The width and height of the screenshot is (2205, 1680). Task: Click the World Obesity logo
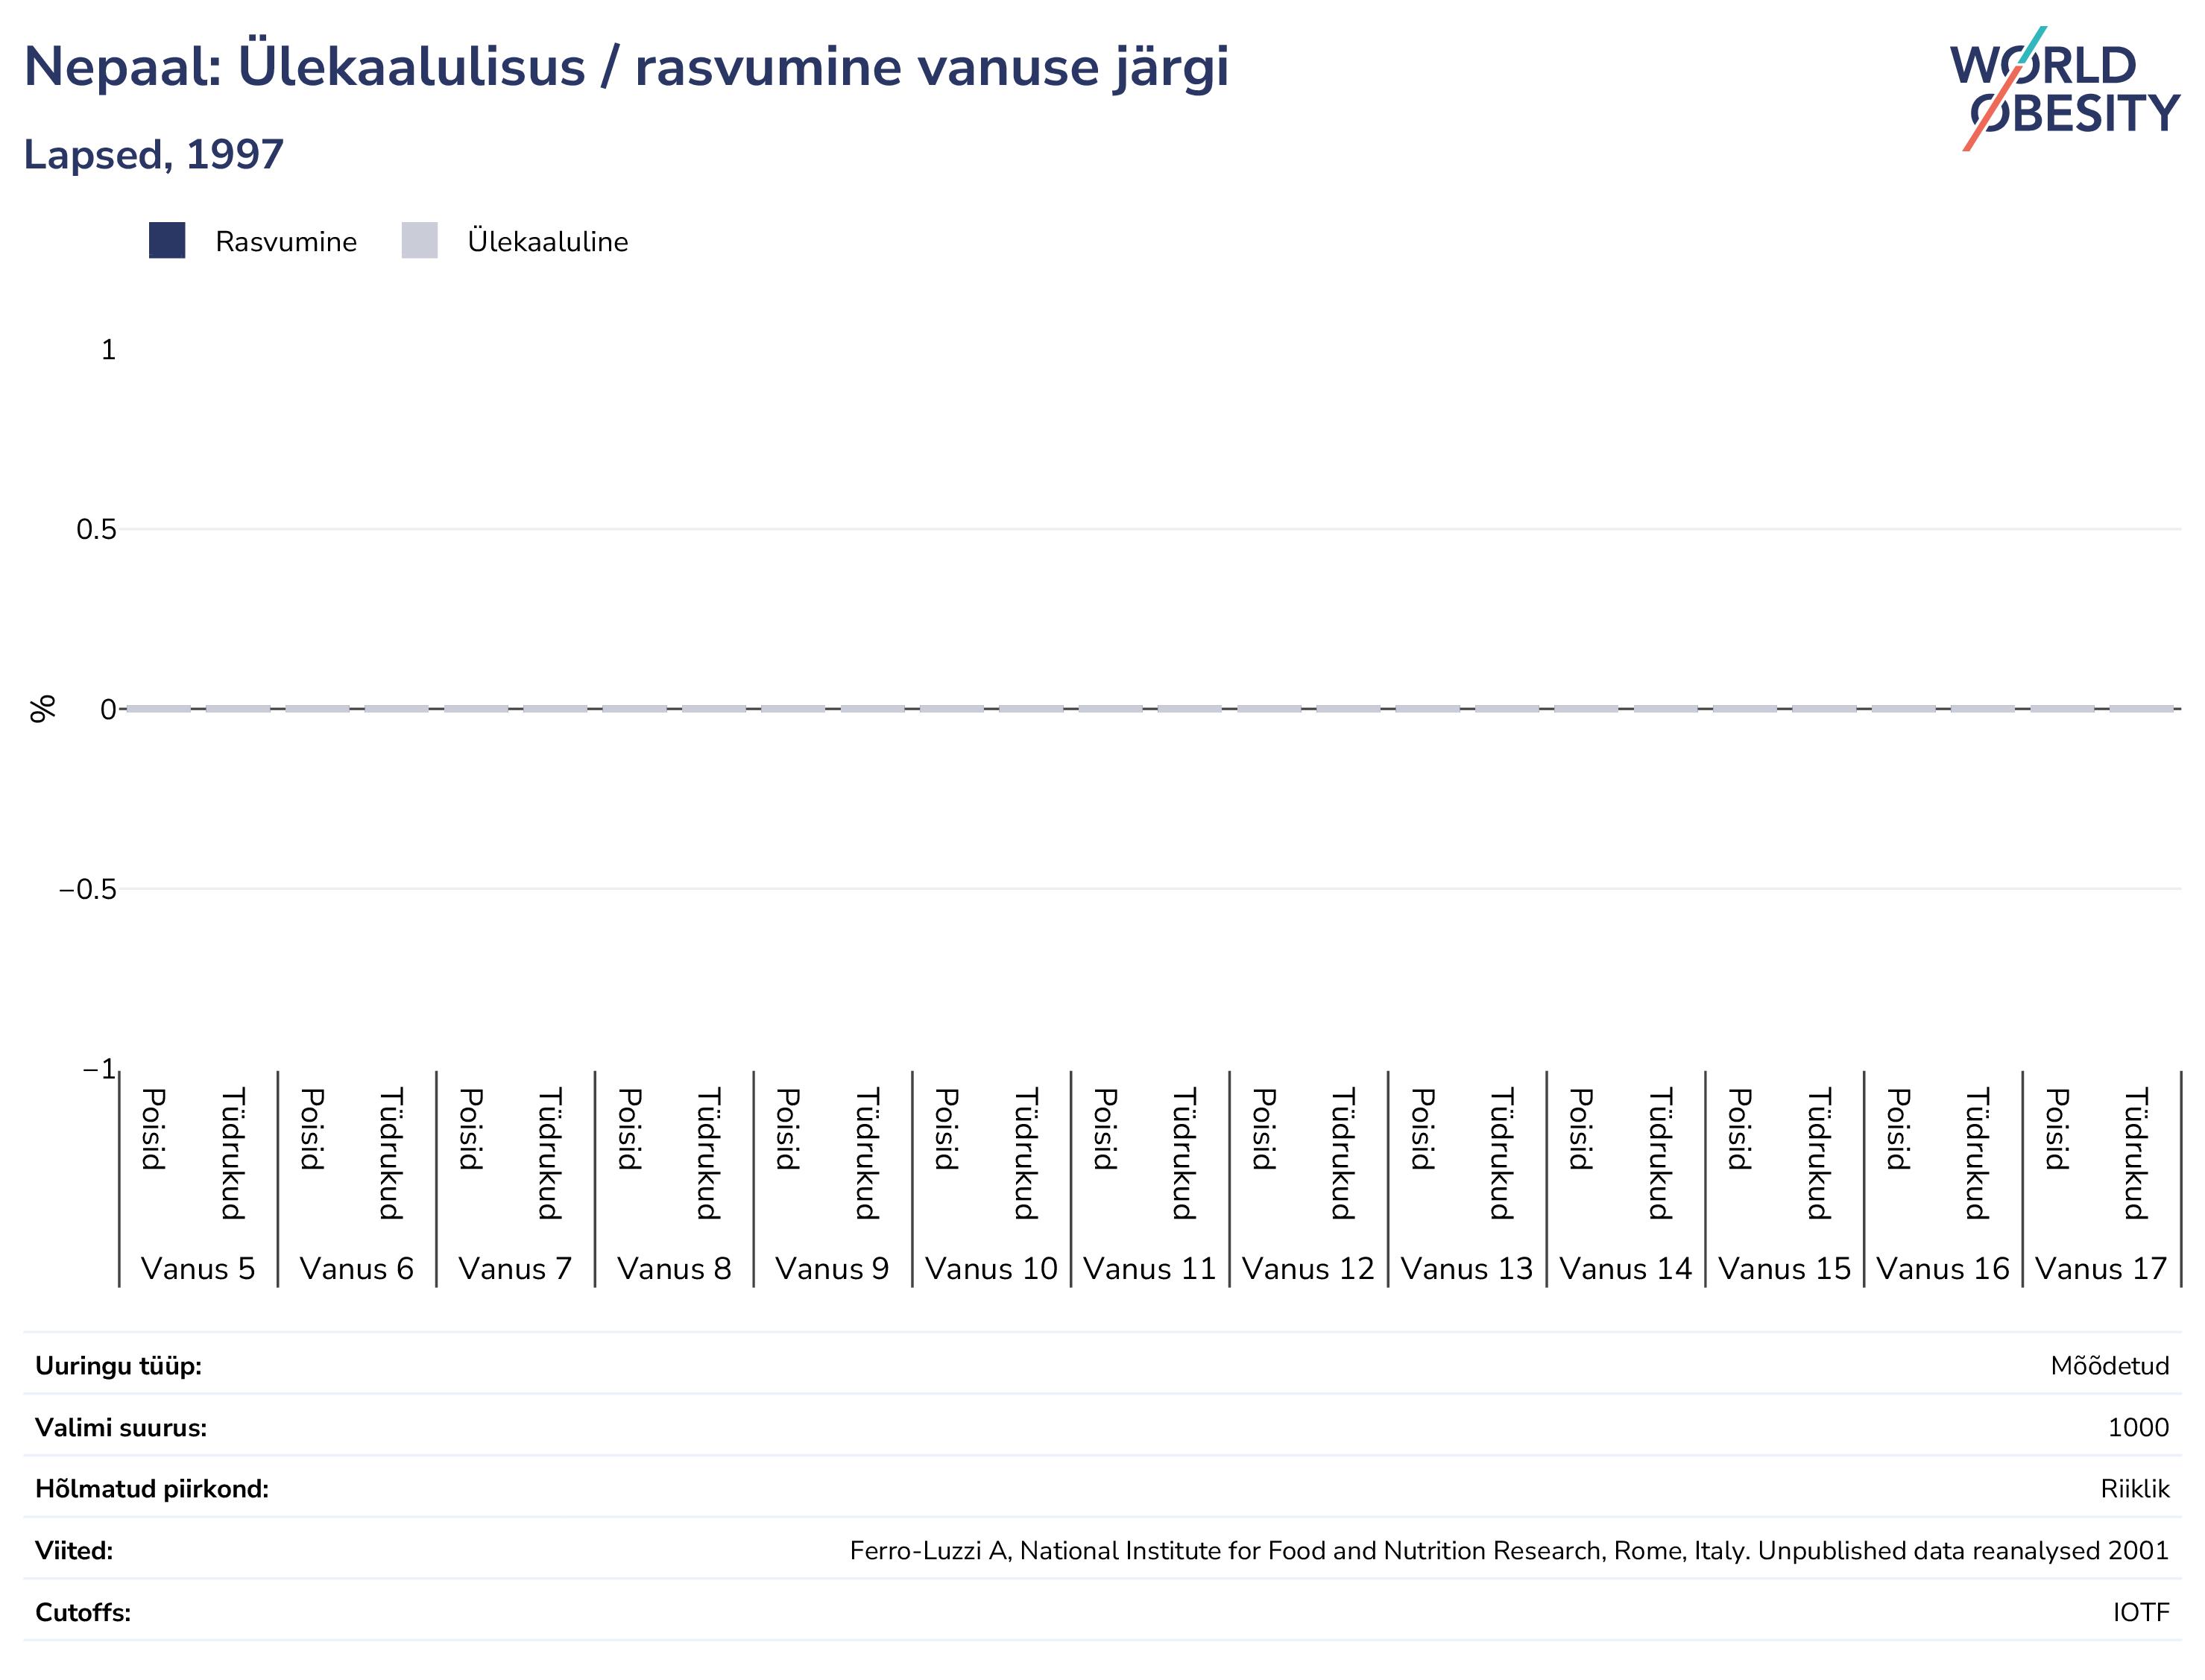coord(2063,89)
